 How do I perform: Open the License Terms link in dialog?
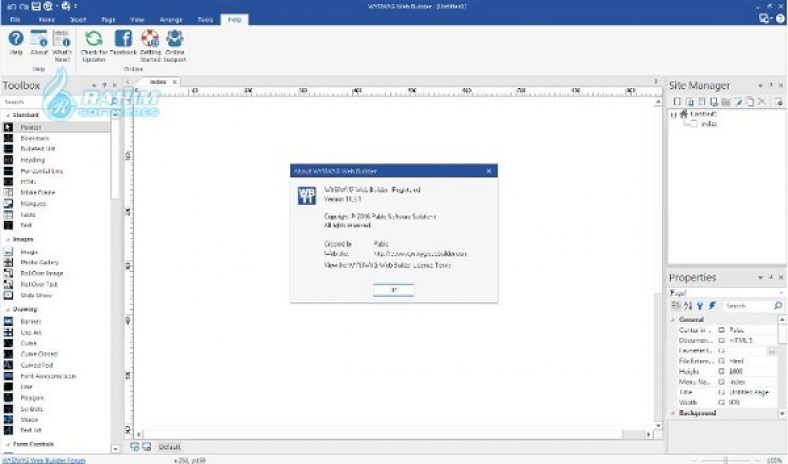tap(387, 265)
